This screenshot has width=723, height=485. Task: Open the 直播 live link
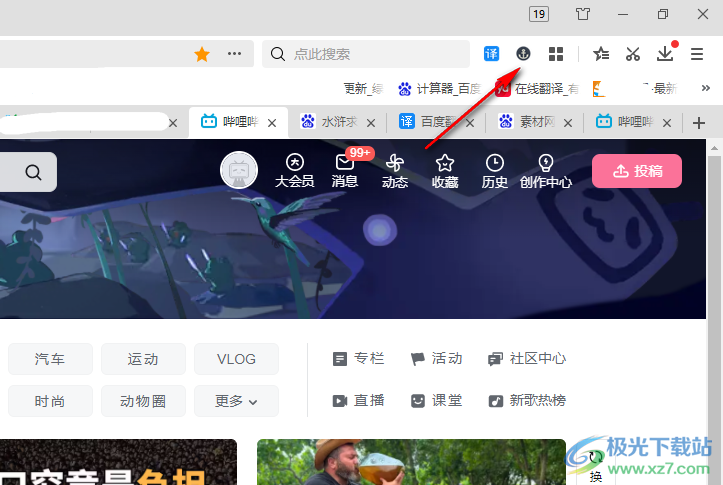(358, 400)
